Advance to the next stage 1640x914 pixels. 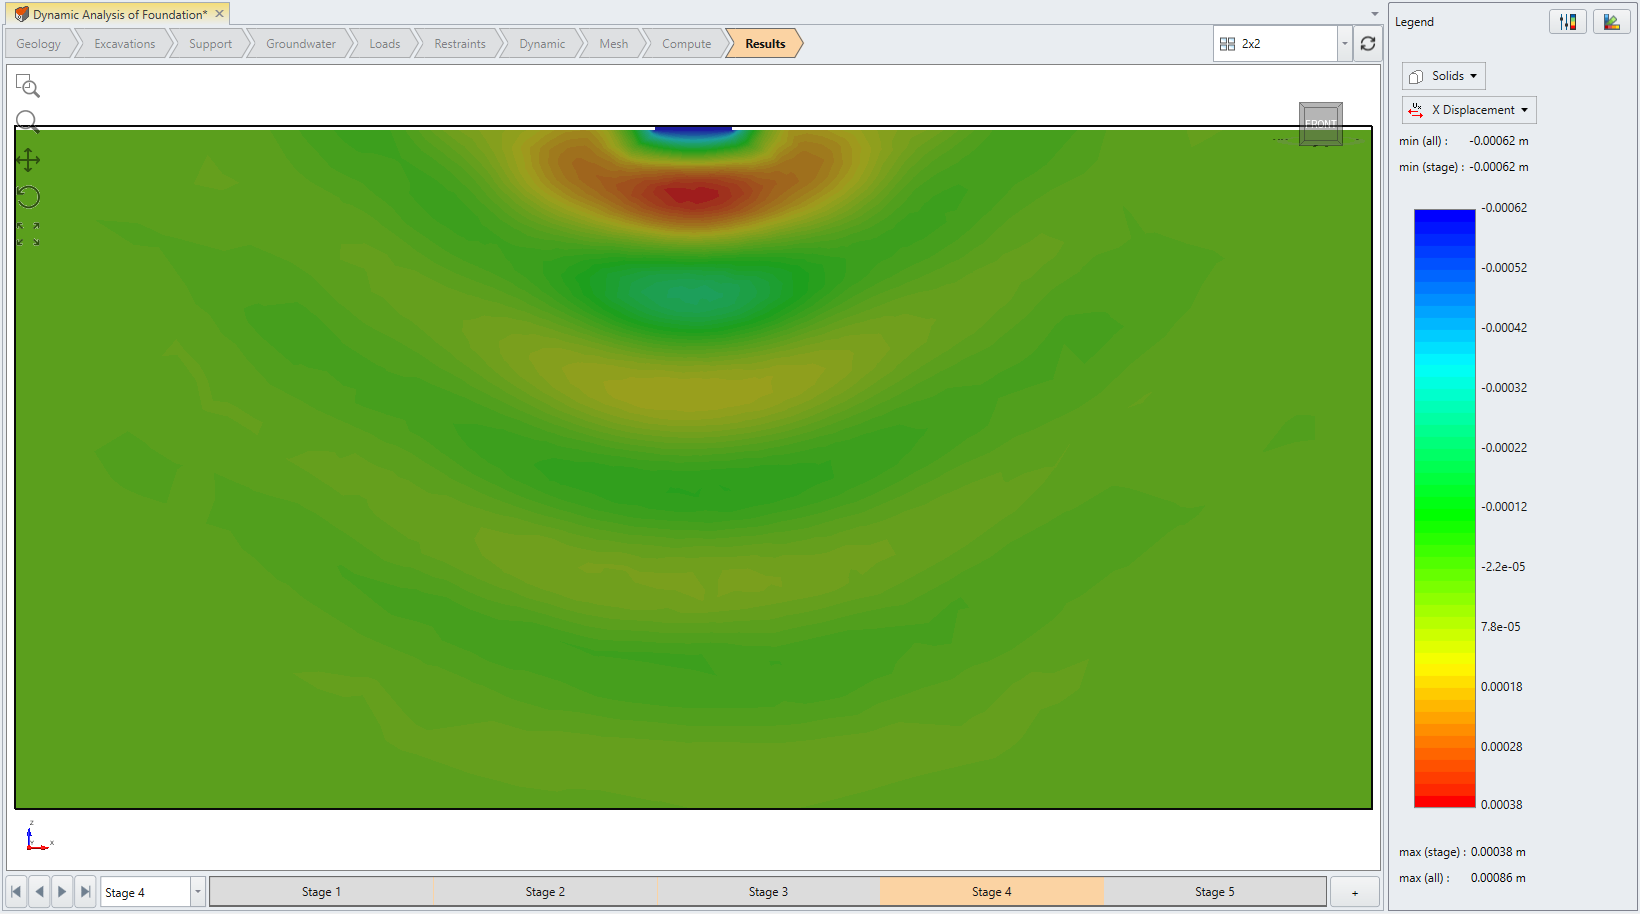[63, 892]
